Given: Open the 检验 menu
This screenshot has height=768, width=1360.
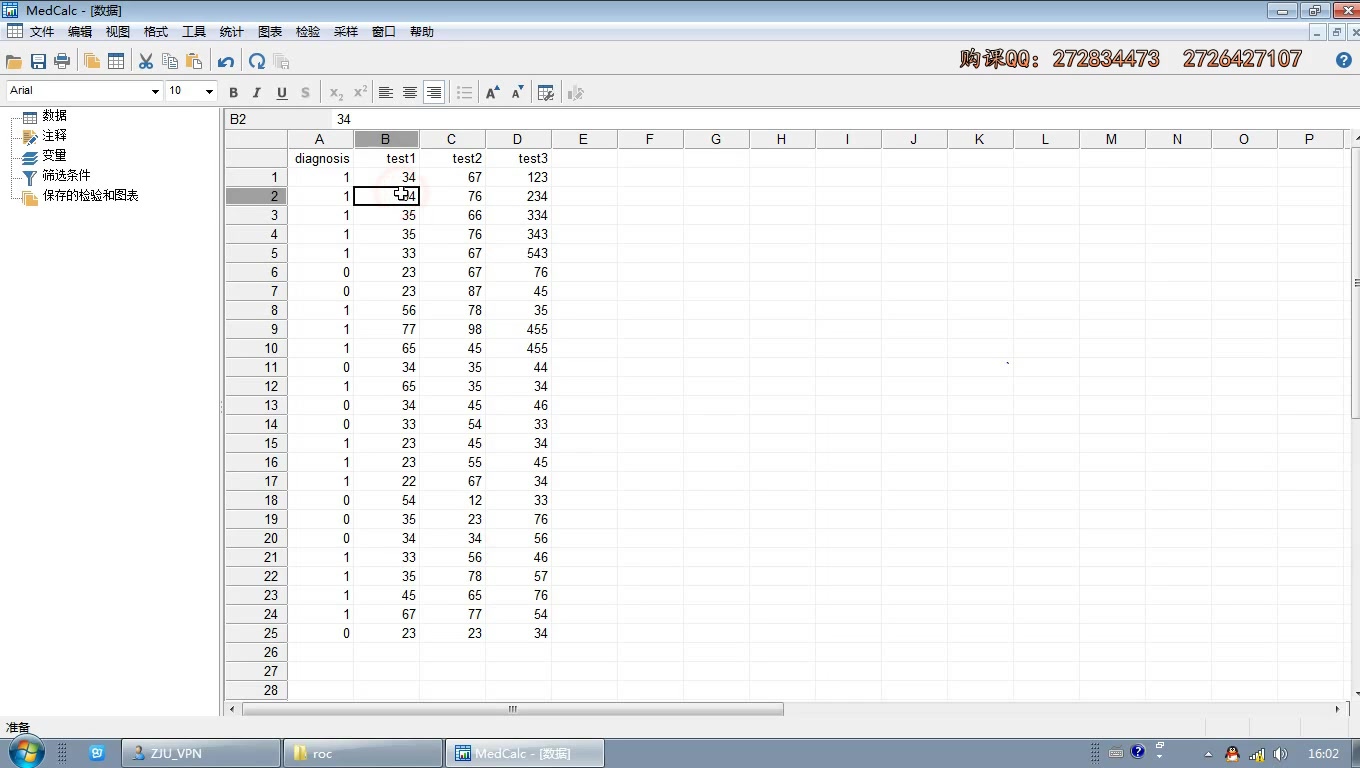Looking at the screenshot, I should click(x=308, y=32).
